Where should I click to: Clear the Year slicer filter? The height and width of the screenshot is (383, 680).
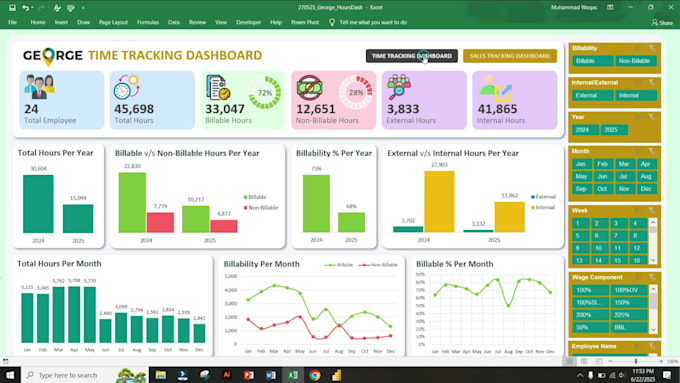pos(652,117)
